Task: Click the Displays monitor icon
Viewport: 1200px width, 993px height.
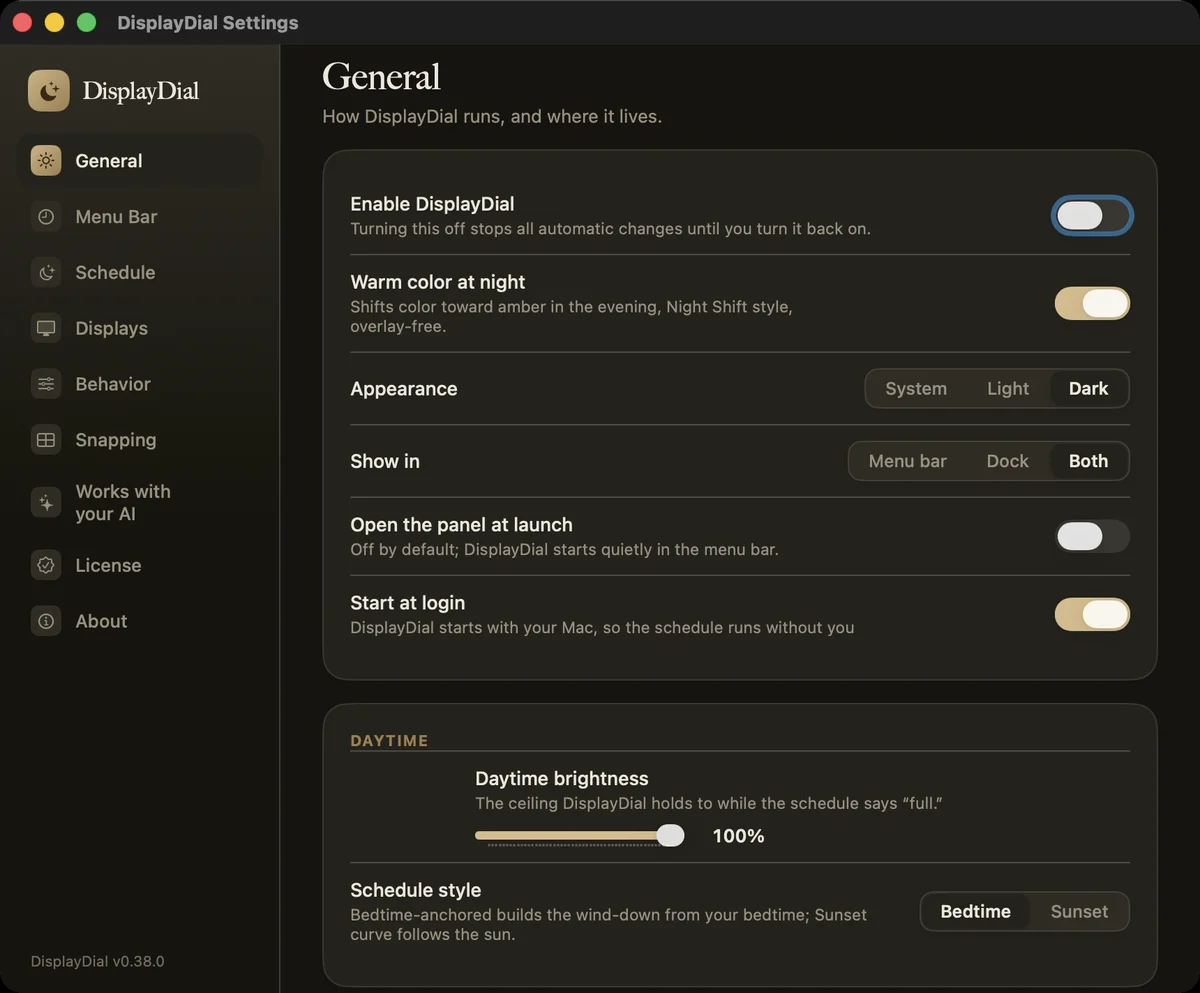Action: pos(46,328)
